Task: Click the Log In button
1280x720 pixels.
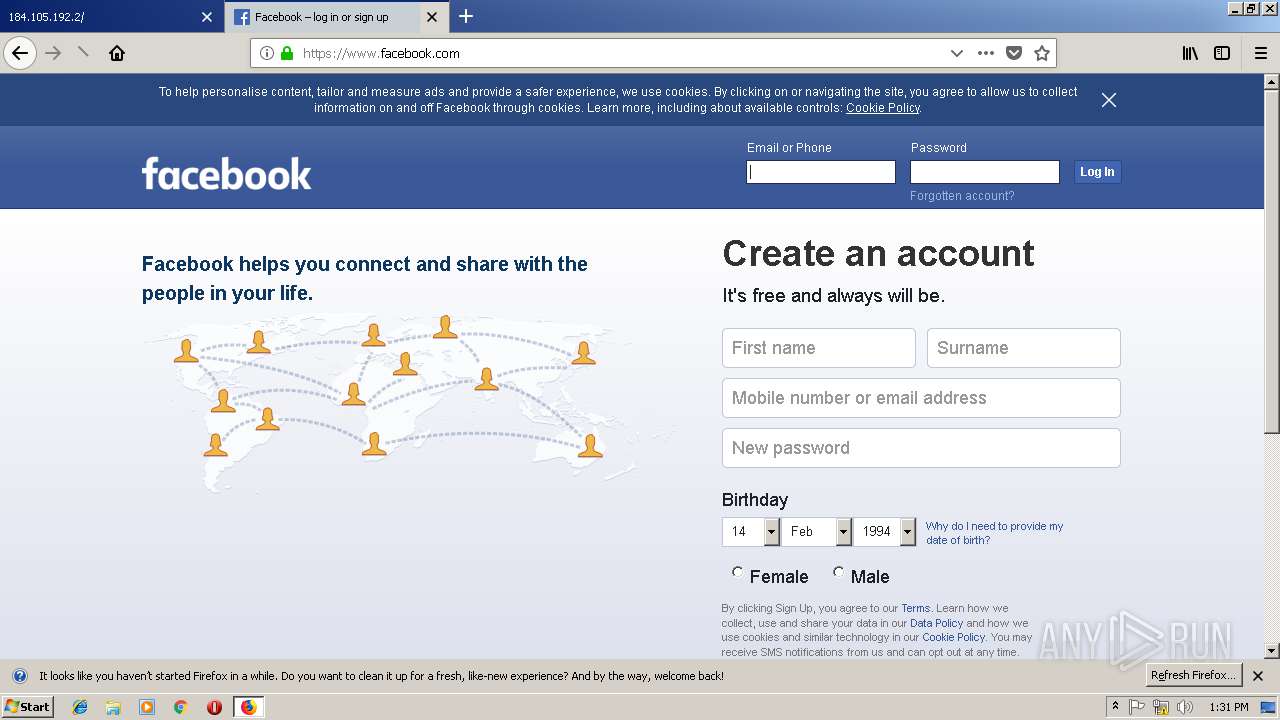Action: tap(1097, 172)
